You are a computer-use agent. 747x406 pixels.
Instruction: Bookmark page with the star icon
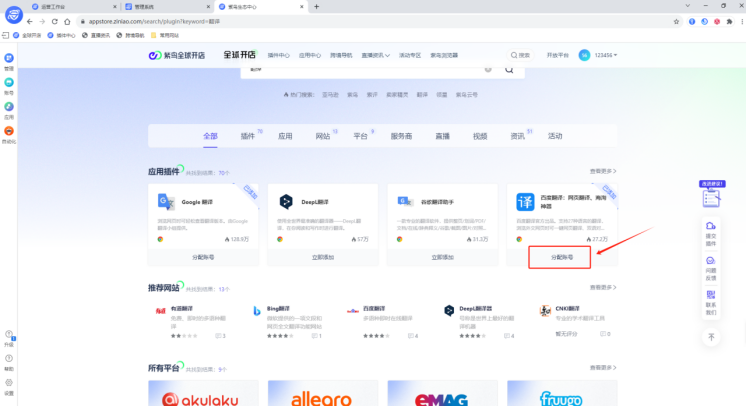point(676,21)
